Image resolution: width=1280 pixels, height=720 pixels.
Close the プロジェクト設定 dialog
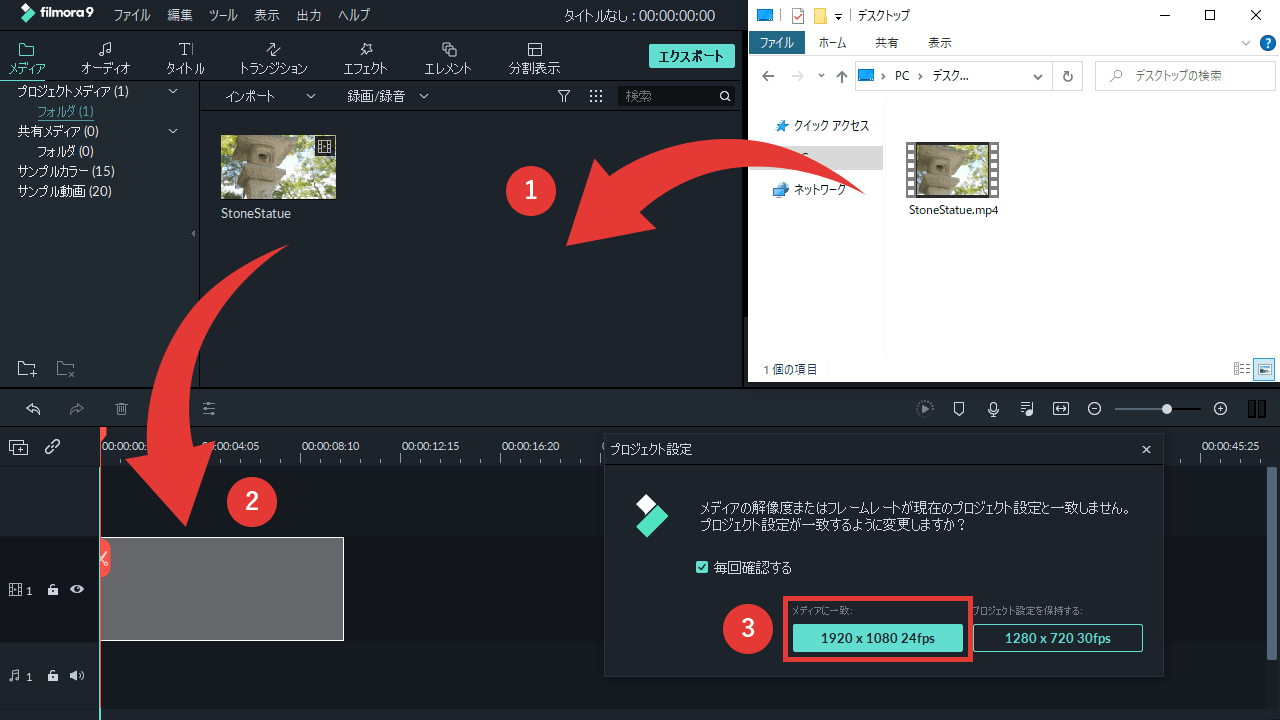[1147, 450]
